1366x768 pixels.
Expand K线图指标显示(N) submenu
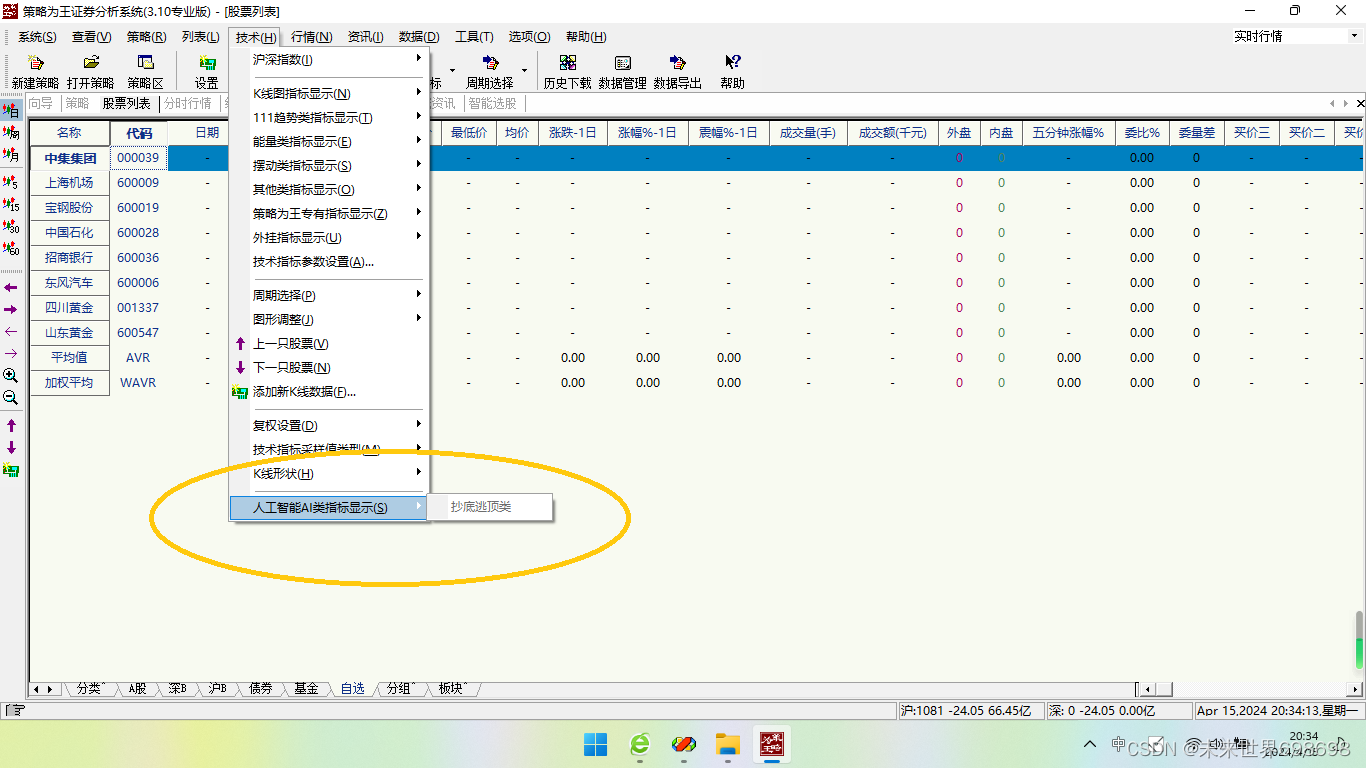click(x=330, y=94)
